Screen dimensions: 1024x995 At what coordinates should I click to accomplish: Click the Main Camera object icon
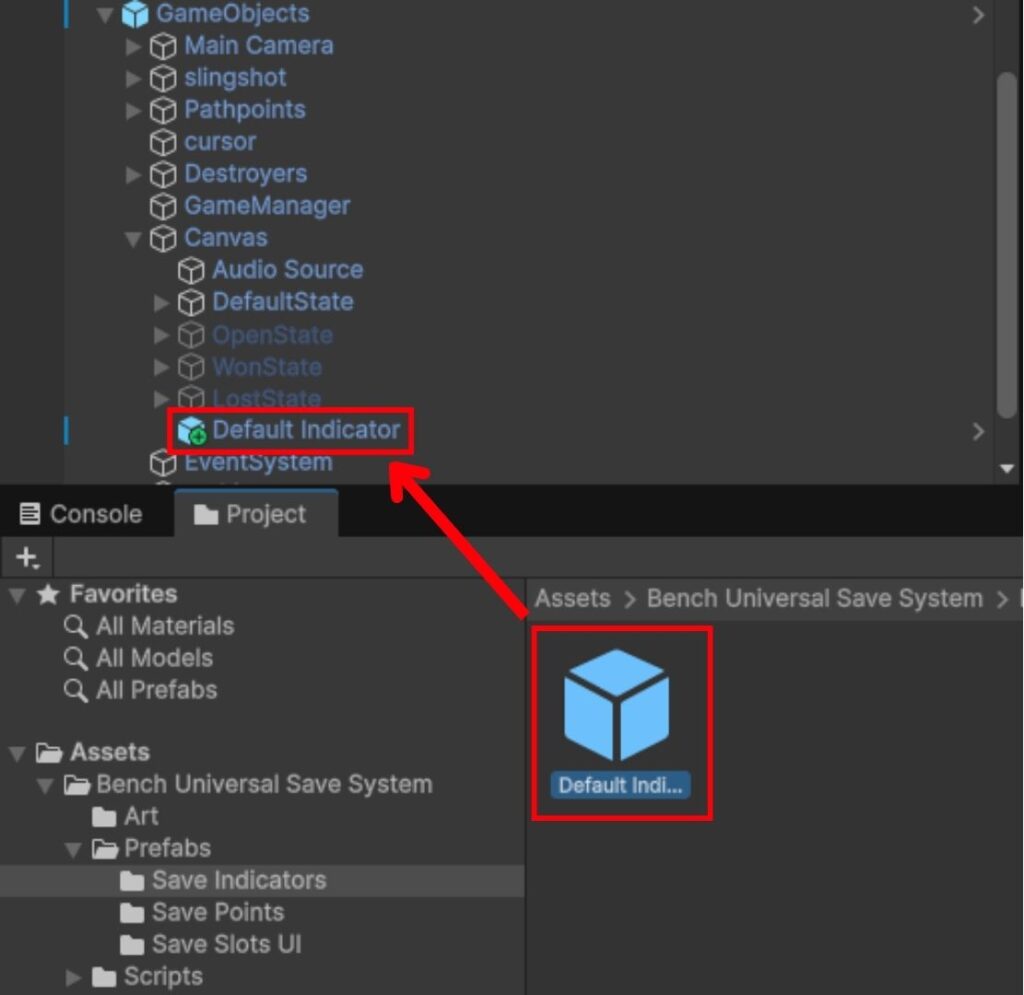coord(163,46)
